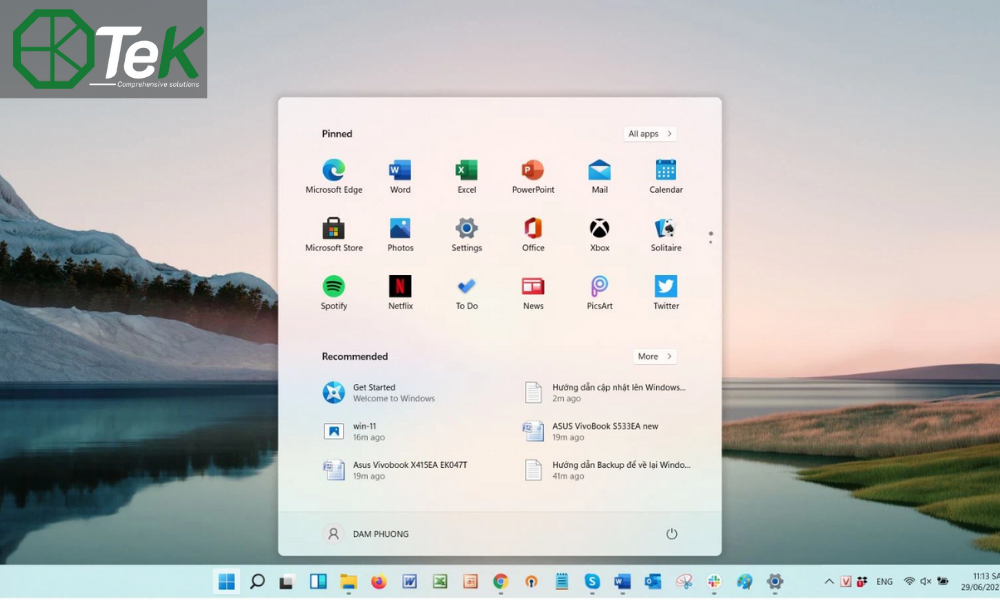
Task: Go to next page of pinned apps
Action: click(x=710, y=242)
